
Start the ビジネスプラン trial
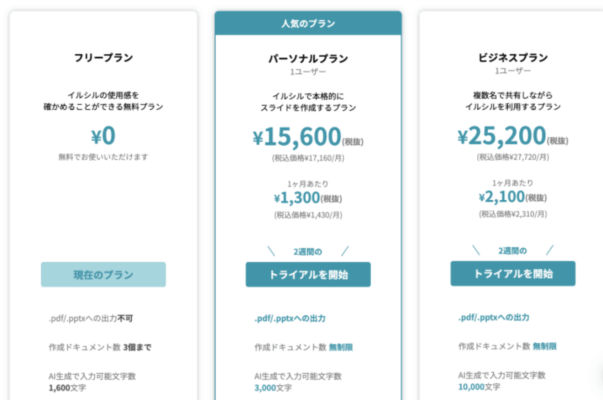512,273
